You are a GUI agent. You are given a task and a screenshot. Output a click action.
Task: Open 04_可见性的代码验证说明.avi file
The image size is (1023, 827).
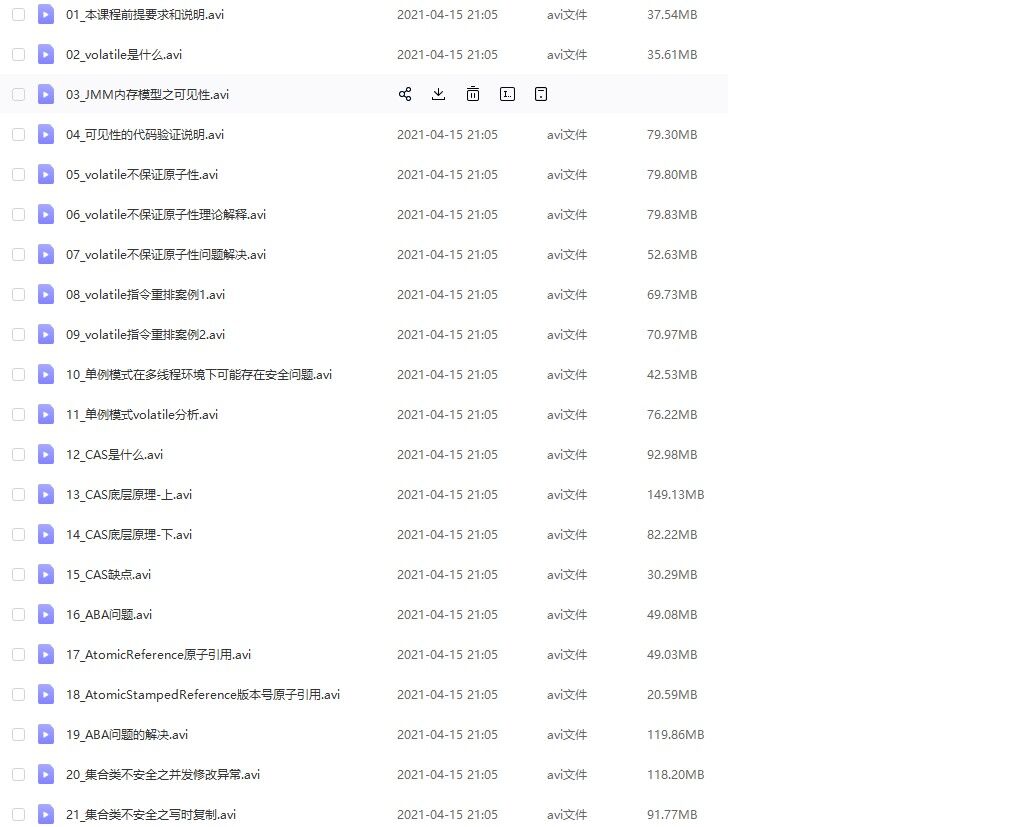point(145,134)
